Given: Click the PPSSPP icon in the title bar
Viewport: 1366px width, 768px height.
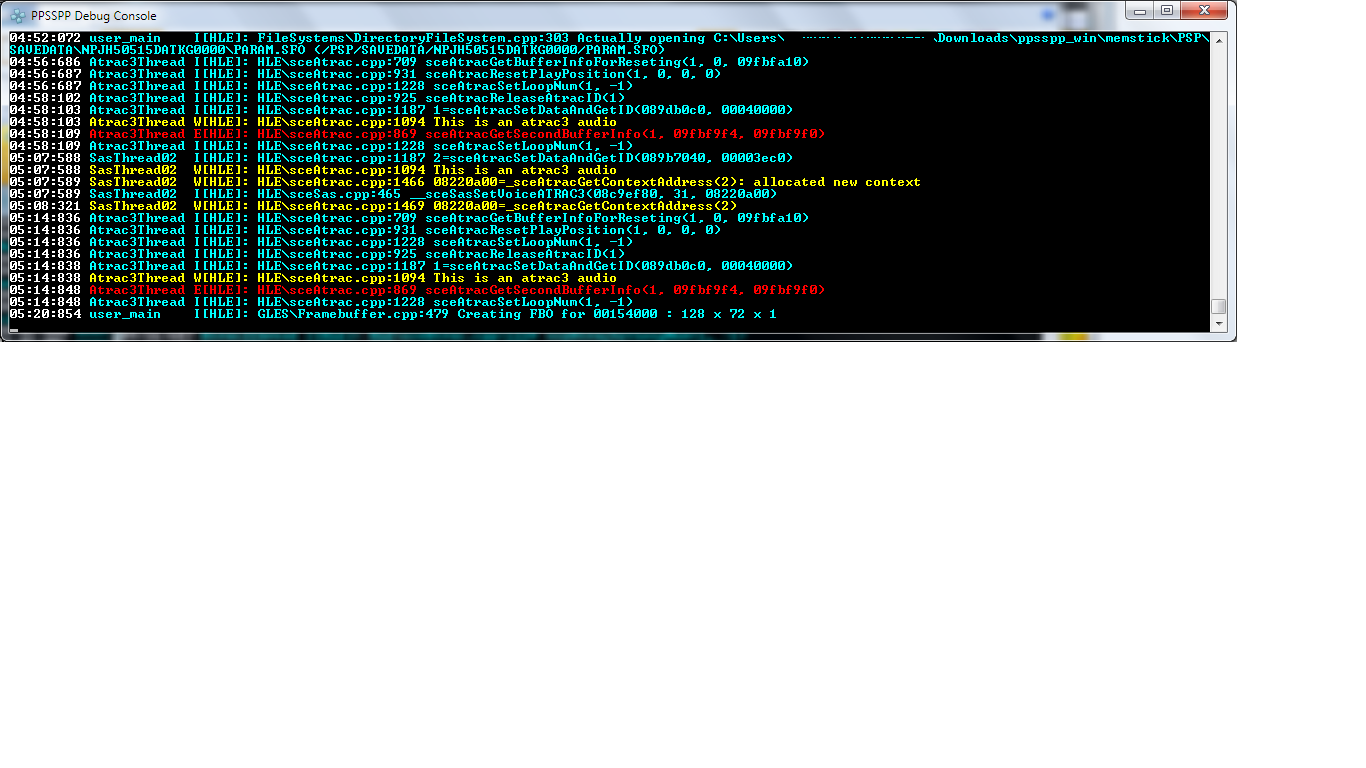Looking at the screenshot, I should (x=18, y=16).
